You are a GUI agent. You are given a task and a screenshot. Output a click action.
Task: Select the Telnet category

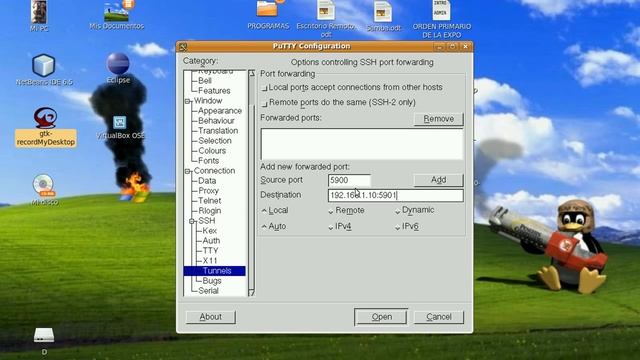tap(210, 201)
